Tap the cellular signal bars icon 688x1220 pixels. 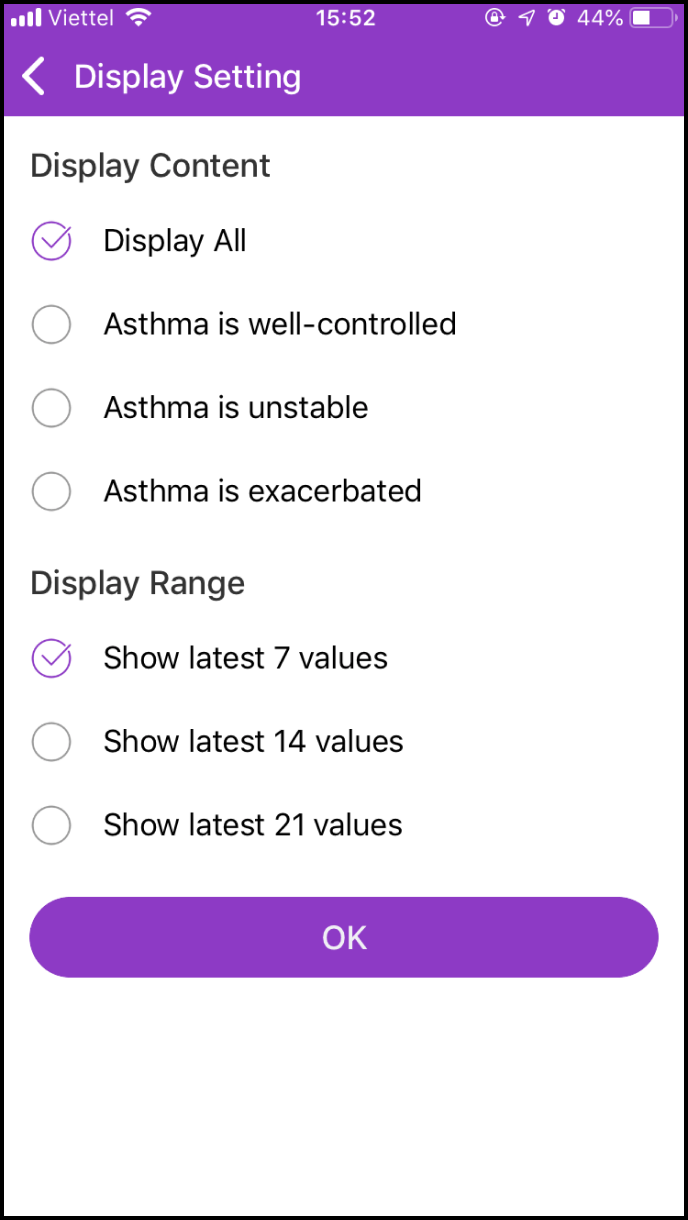click(26, 18)
